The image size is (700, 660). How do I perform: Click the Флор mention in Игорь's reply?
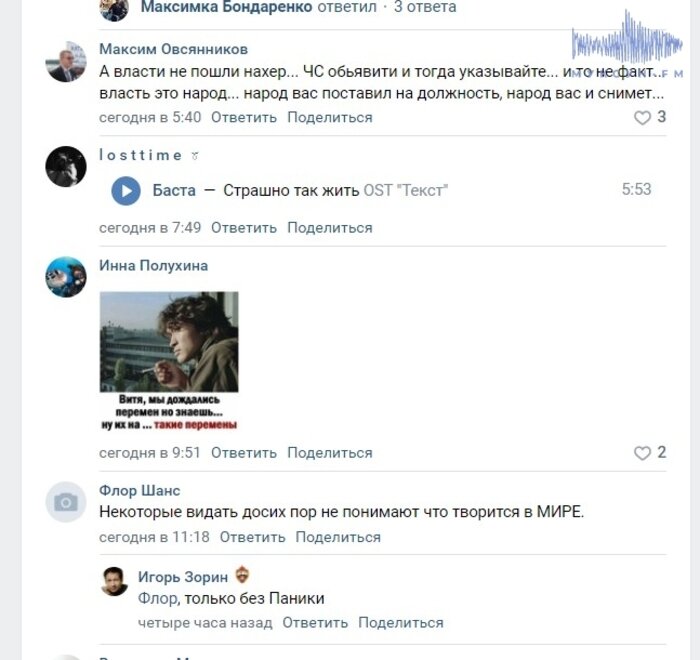coord(158,598)
